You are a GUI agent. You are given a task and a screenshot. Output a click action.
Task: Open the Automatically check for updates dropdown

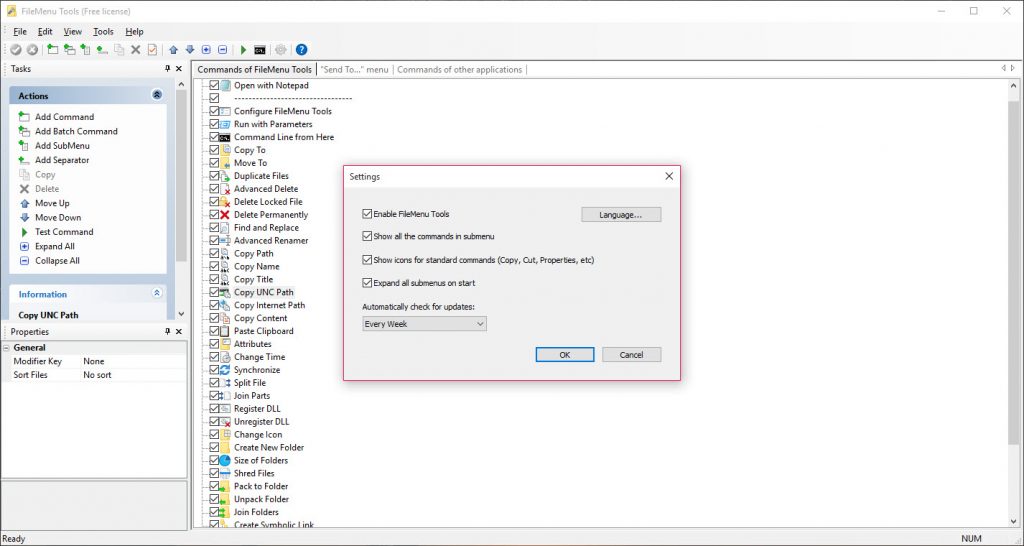coord(424,324)
